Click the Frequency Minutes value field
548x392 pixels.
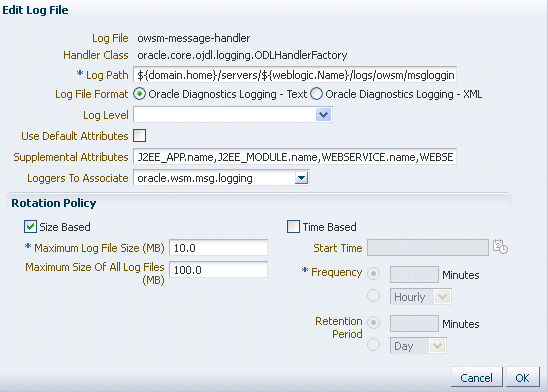(414, 274)
